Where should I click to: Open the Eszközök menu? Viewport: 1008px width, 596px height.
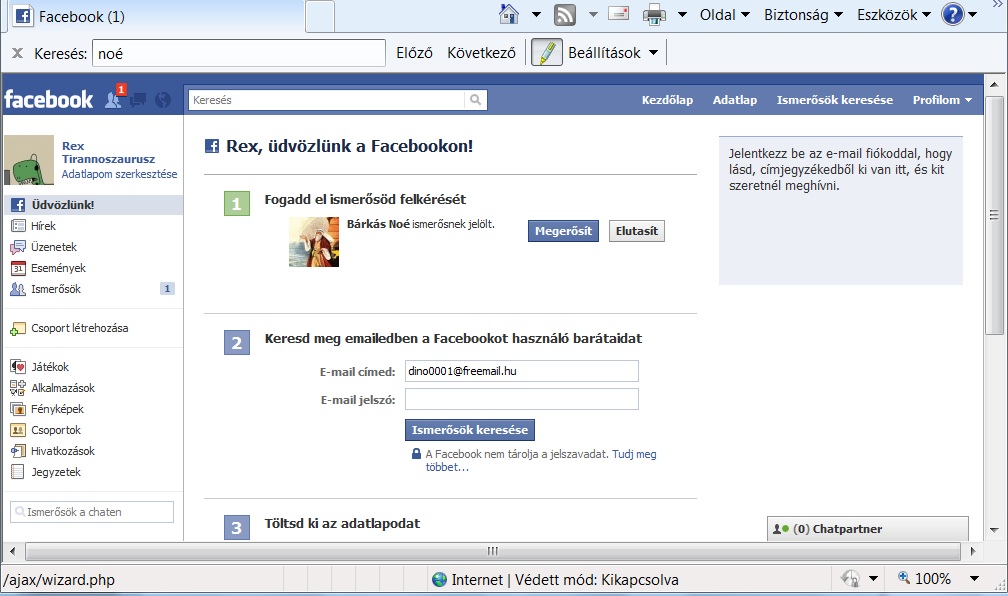pos(894,15)
